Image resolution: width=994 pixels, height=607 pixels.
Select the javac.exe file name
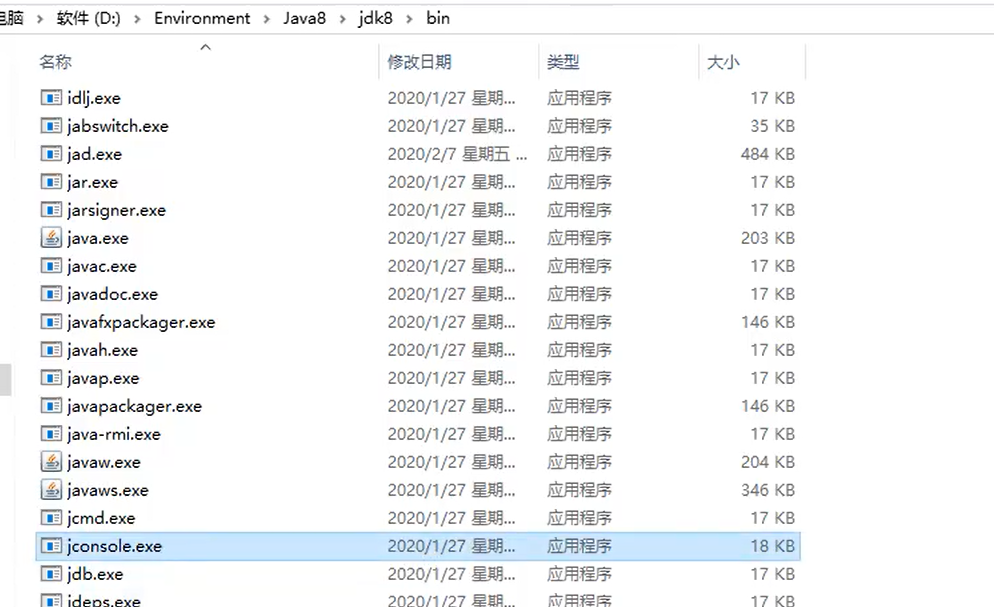point(102,266)
